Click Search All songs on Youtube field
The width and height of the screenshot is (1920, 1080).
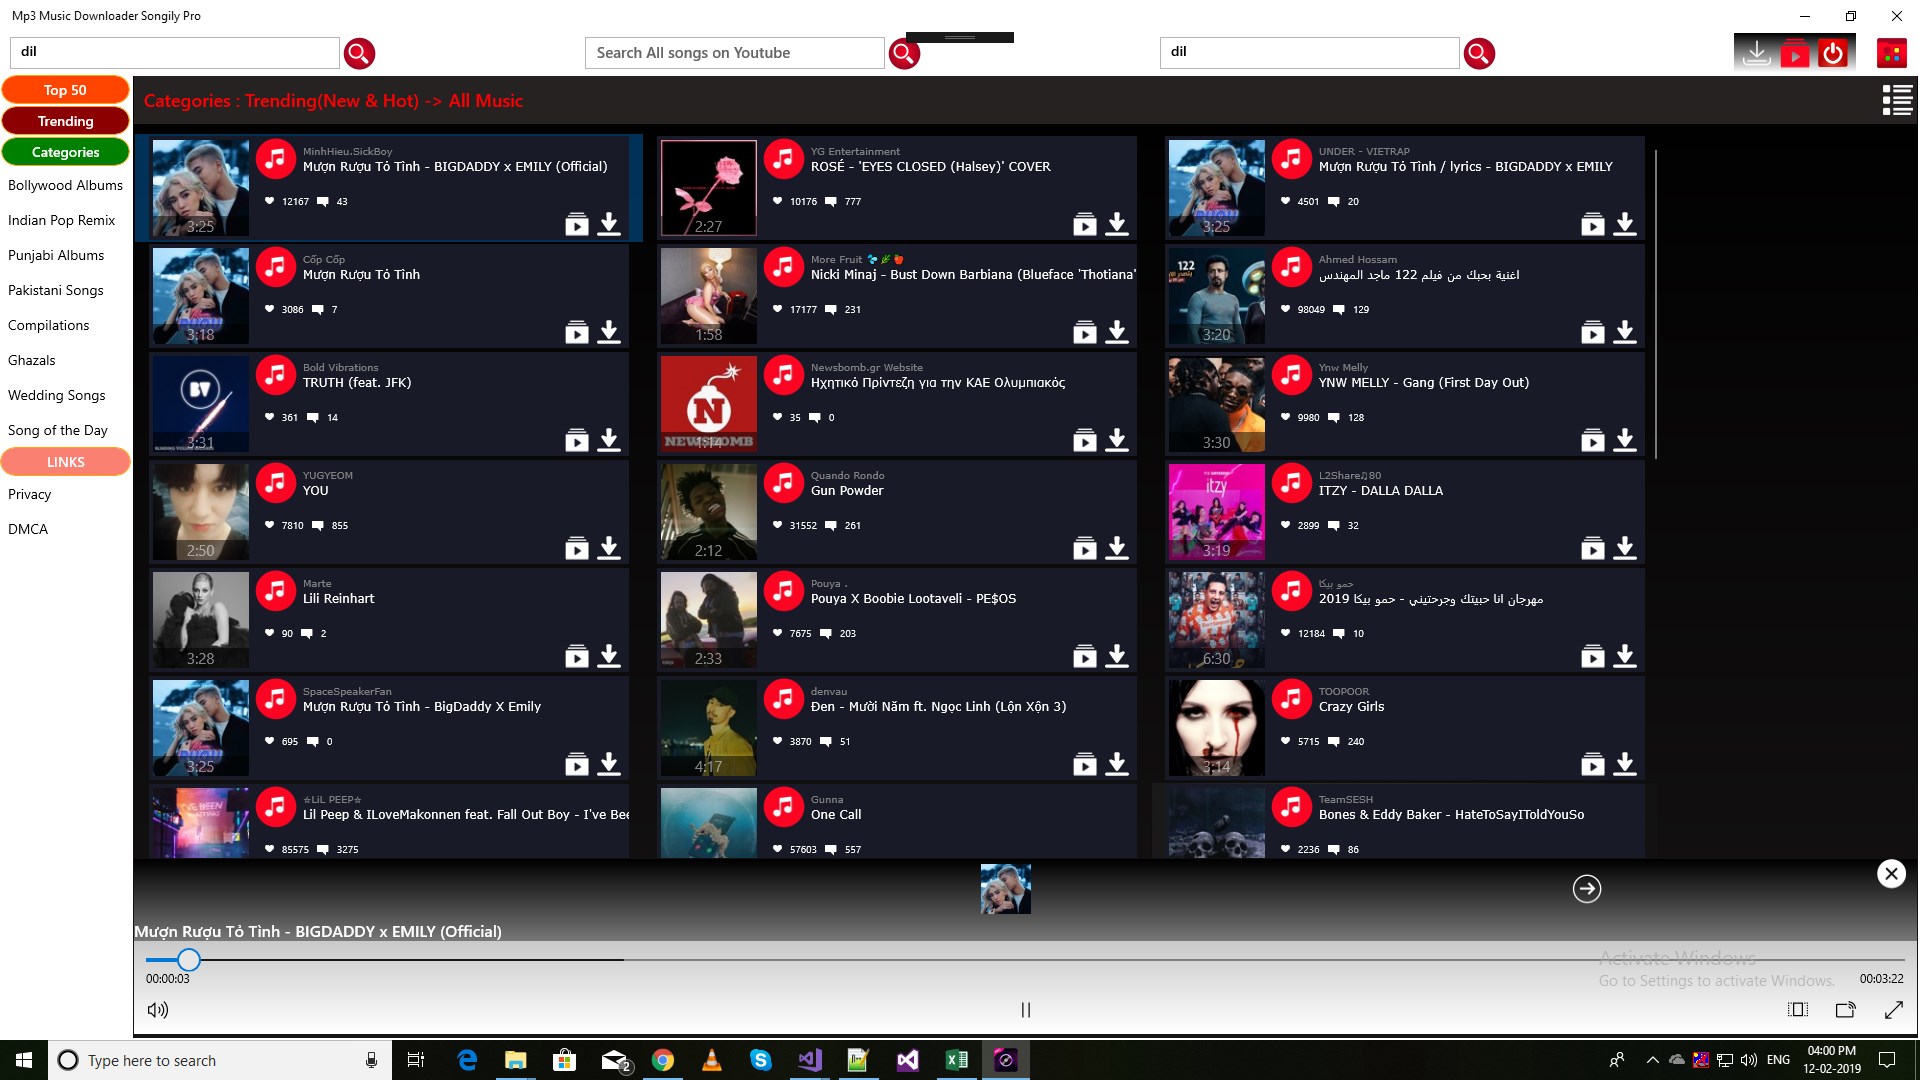pyautogui.click(x=735, y=53)
